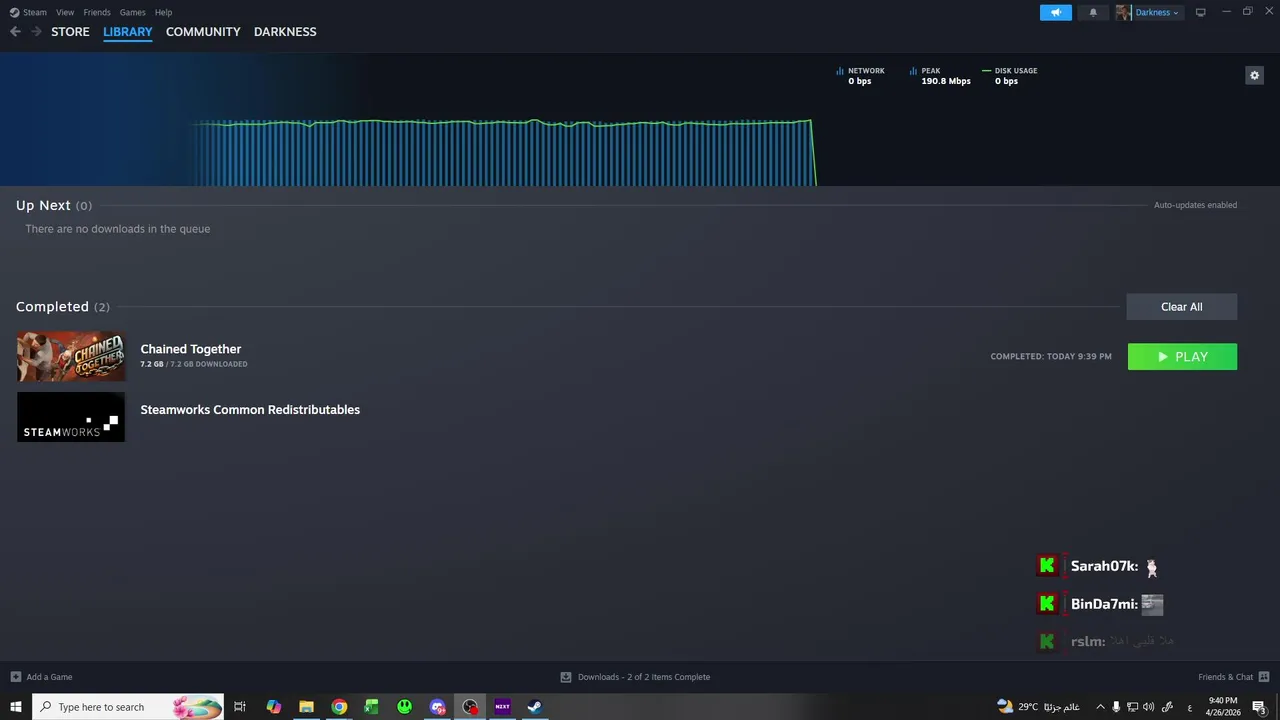Open the green smiley app on taskbar
The image size is (1280, 720).
(x=404, y=707)
